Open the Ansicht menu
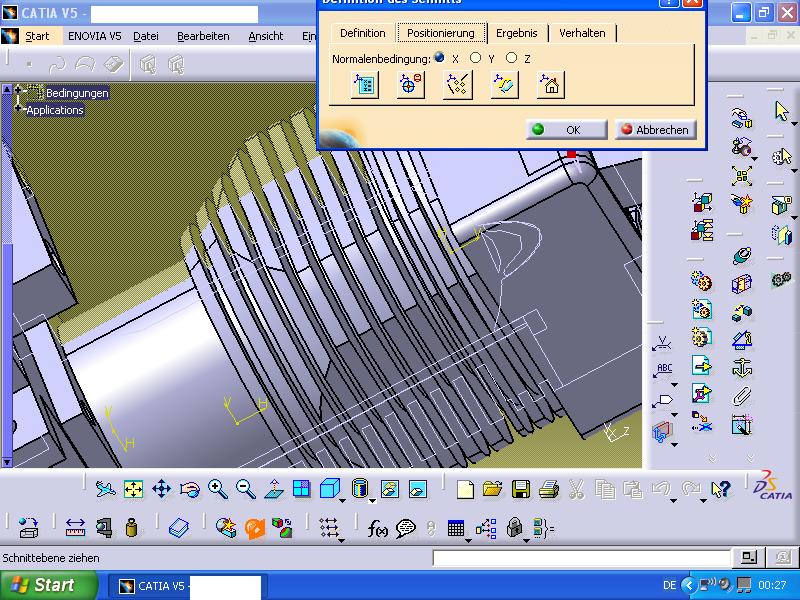800x600 pixels. tap(266, 36)
